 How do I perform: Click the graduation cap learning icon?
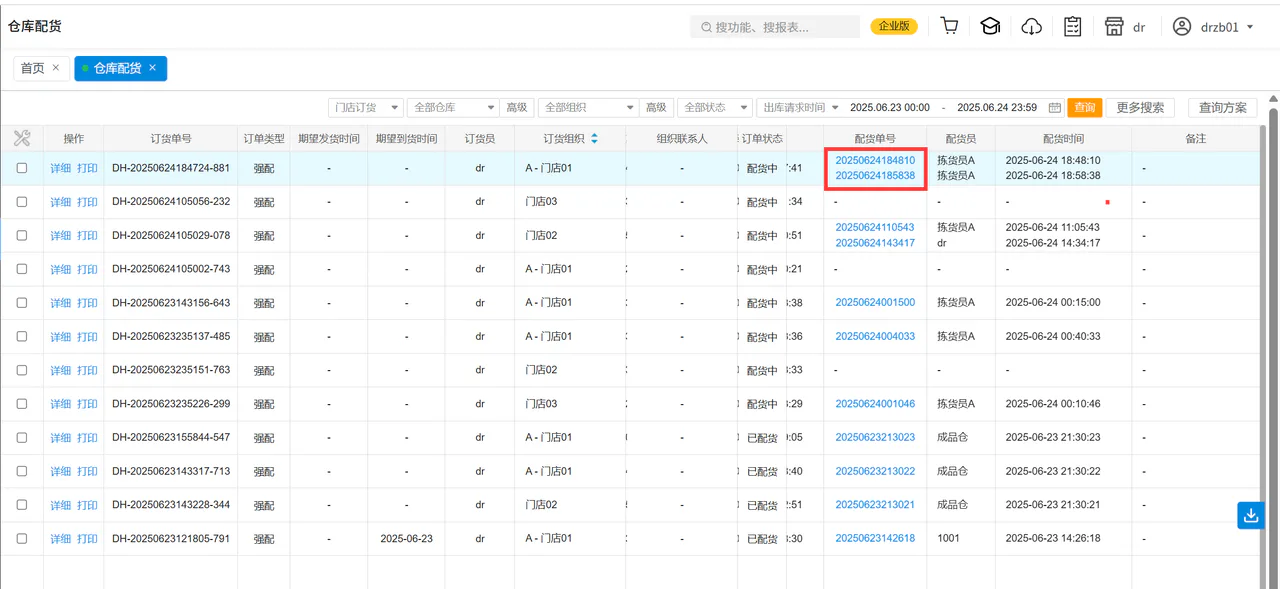pyautogui.click(x=990, y=27)
